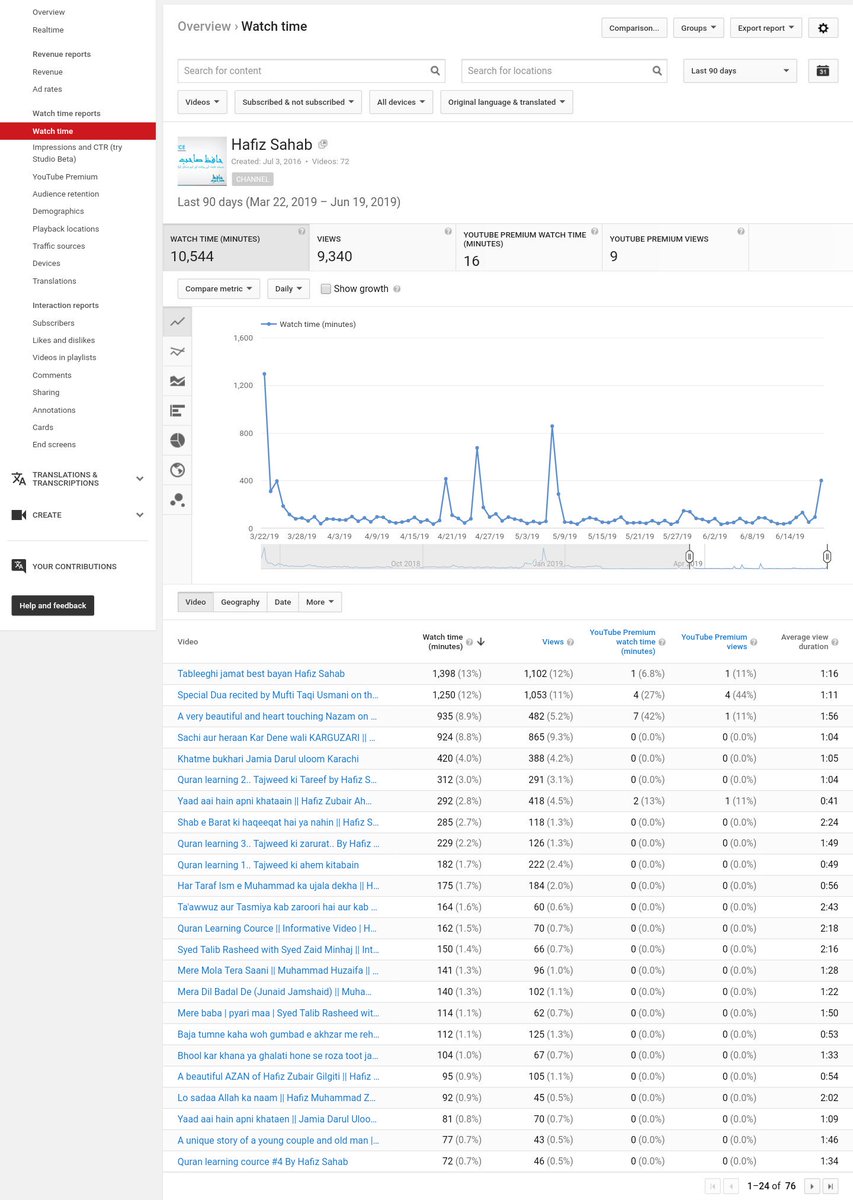Click the Comparison... button
Screen dimensions: 853x1200
[635, 28]
